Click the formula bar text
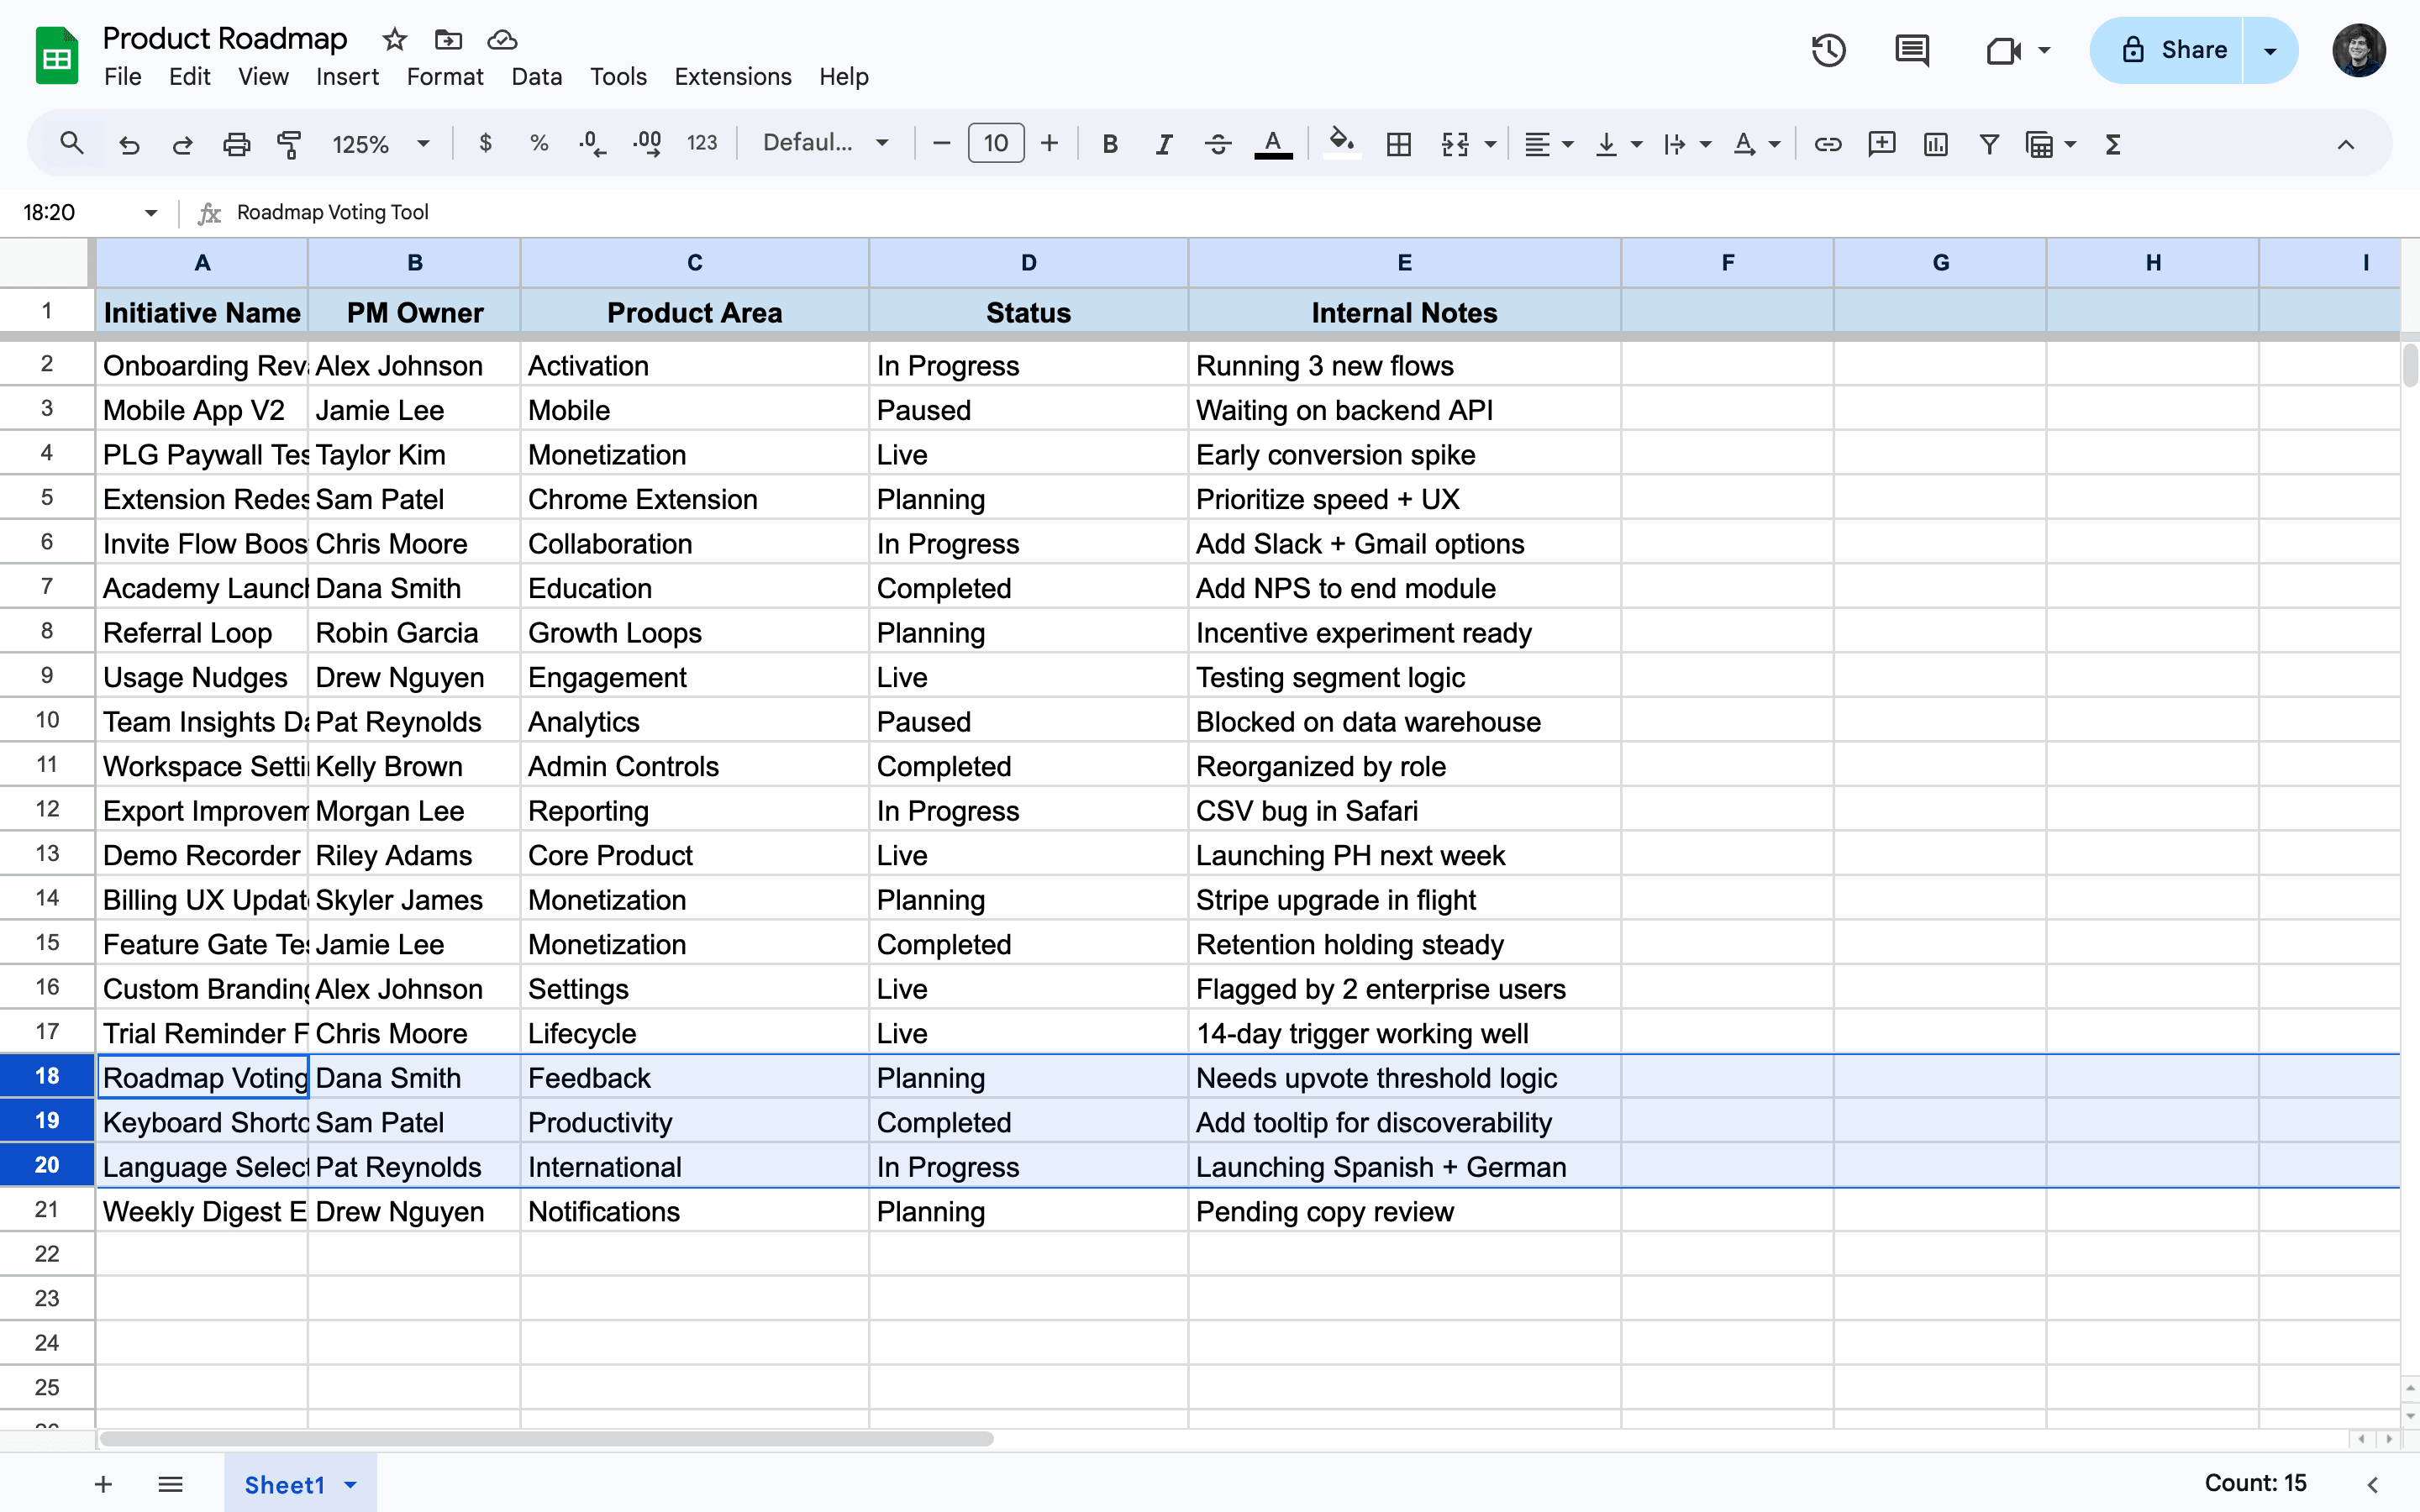This screenshot has height=1512, width=2420. coord(333,212)
